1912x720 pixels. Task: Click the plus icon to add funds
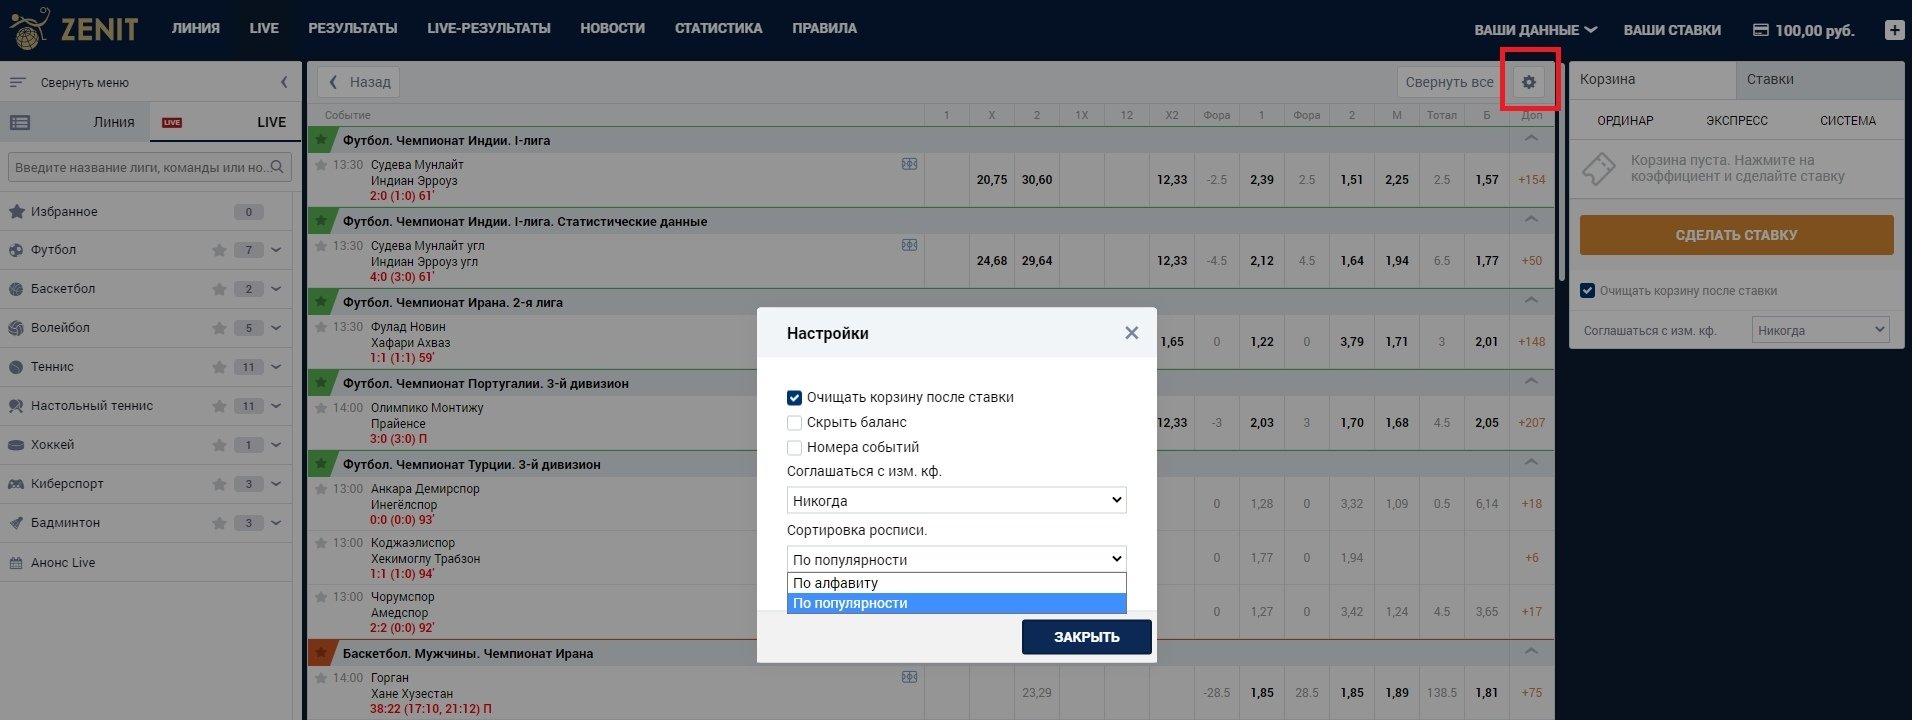pos(1894,30)
